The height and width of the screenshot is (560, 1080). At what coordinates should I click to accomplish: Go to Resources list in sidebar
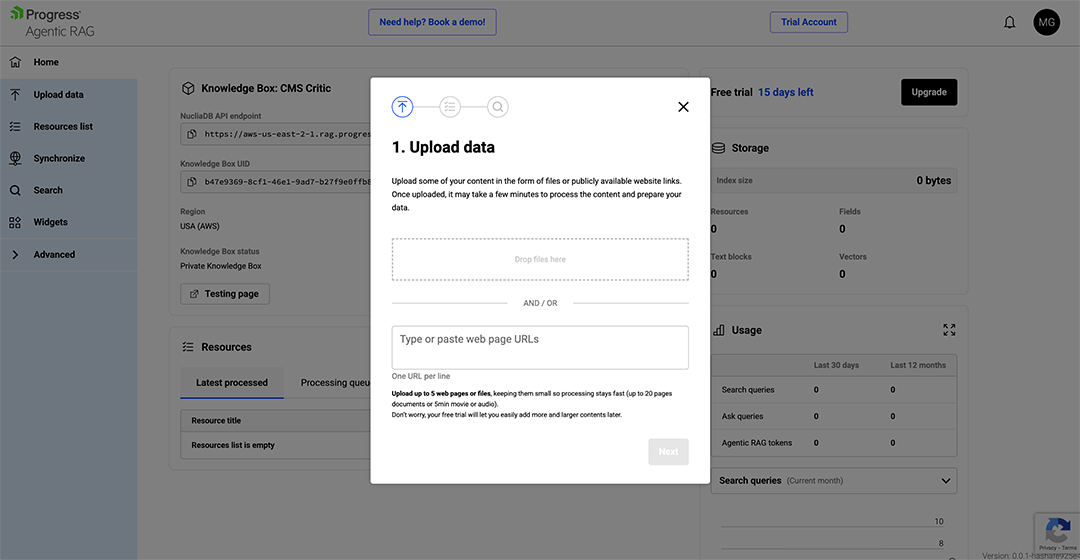pos(63,127)
